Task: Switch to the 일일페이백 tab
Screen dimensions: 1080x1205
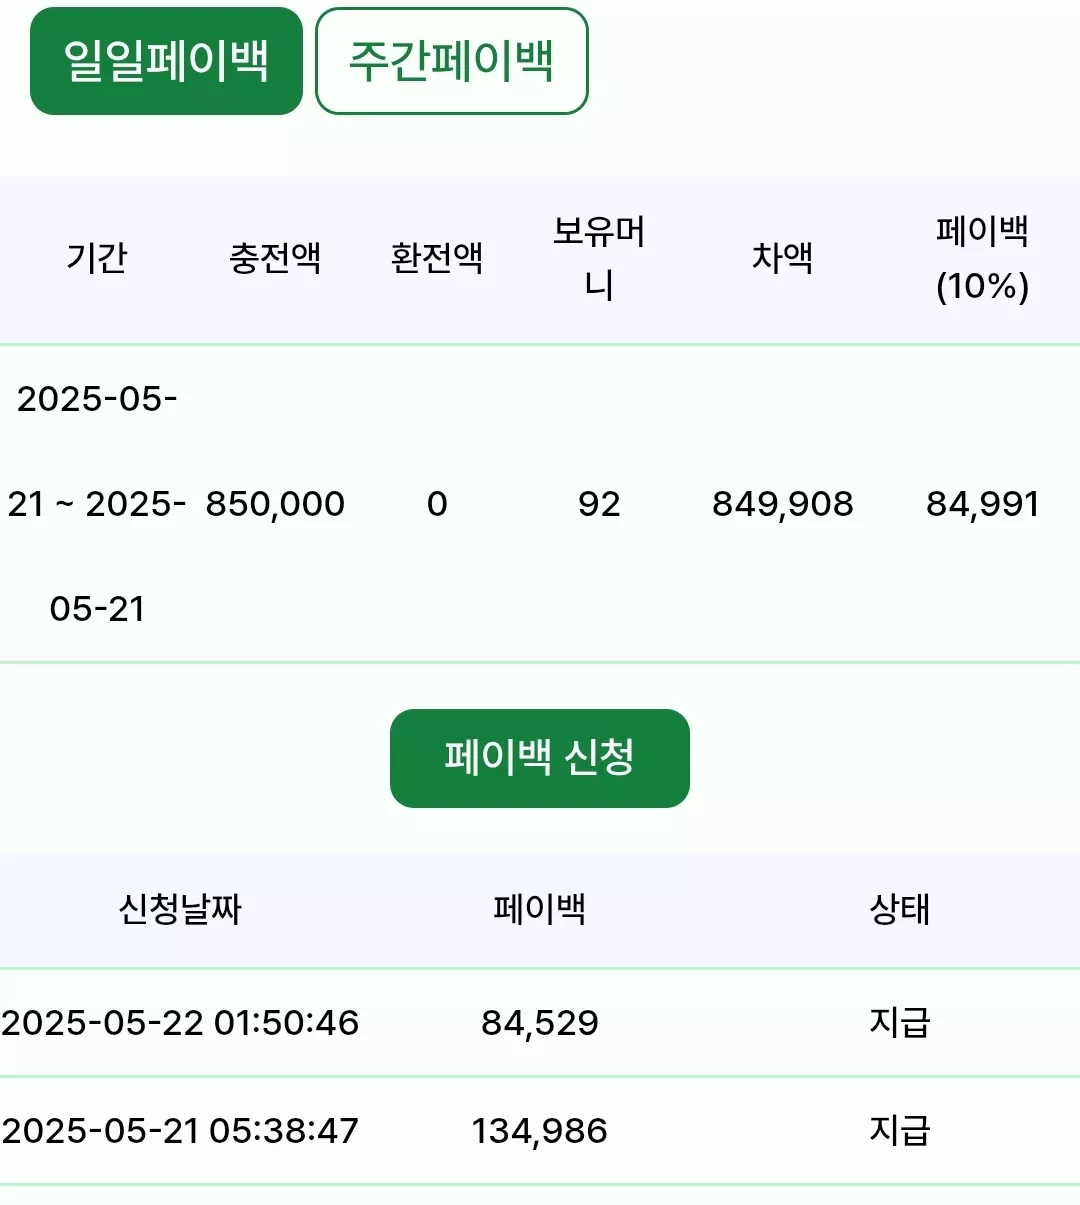Action: click(166, 61)
